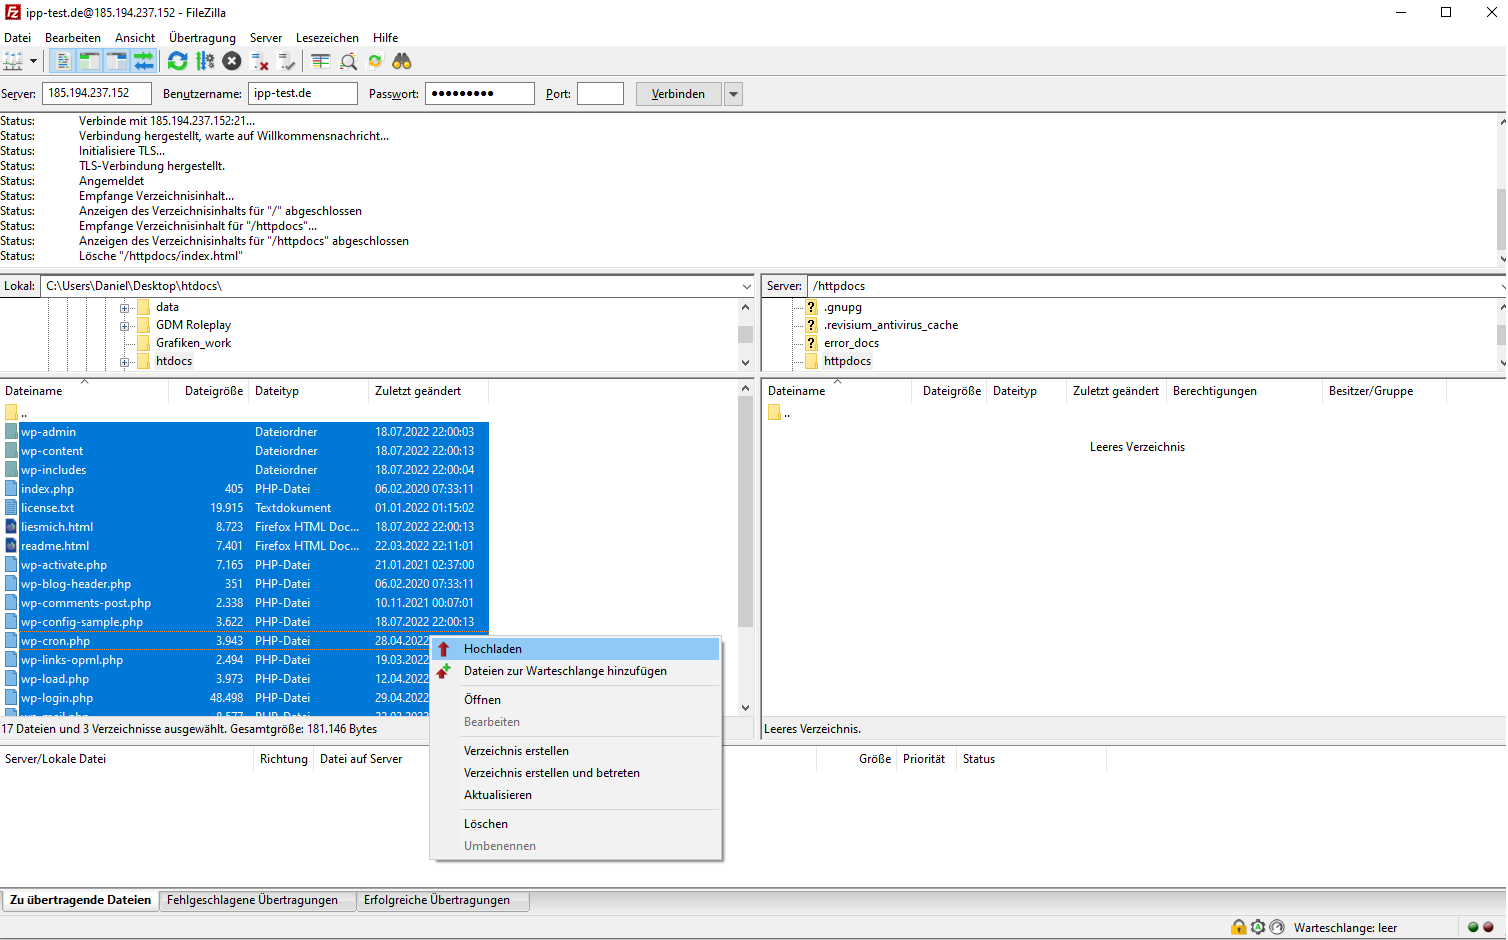Screen dimensions: 1508x940
Task: Choose Dateien zur Warteschlange hinzufügen
Action: pyautogui.click(x=575, y=671)
